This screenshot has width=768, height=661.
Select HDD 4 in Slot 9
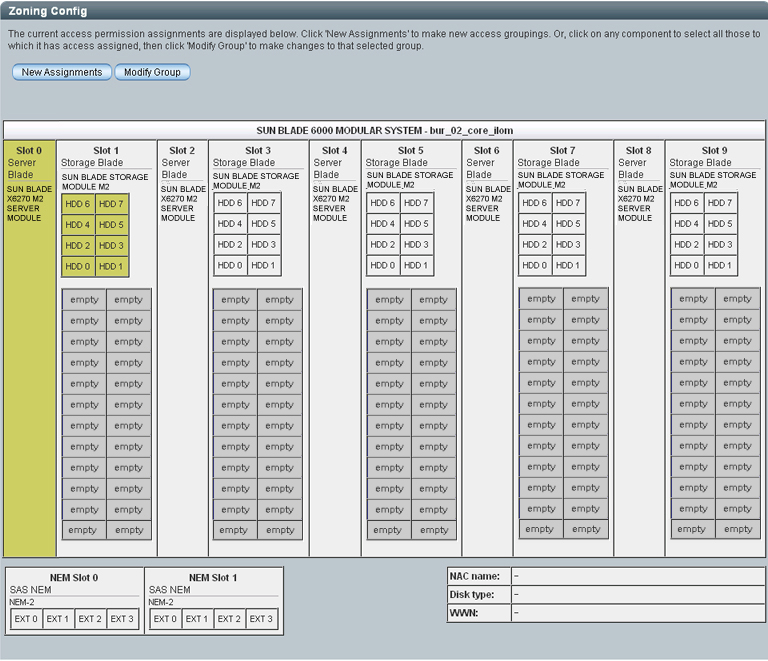pyautogui.click(x=687, y=224)
